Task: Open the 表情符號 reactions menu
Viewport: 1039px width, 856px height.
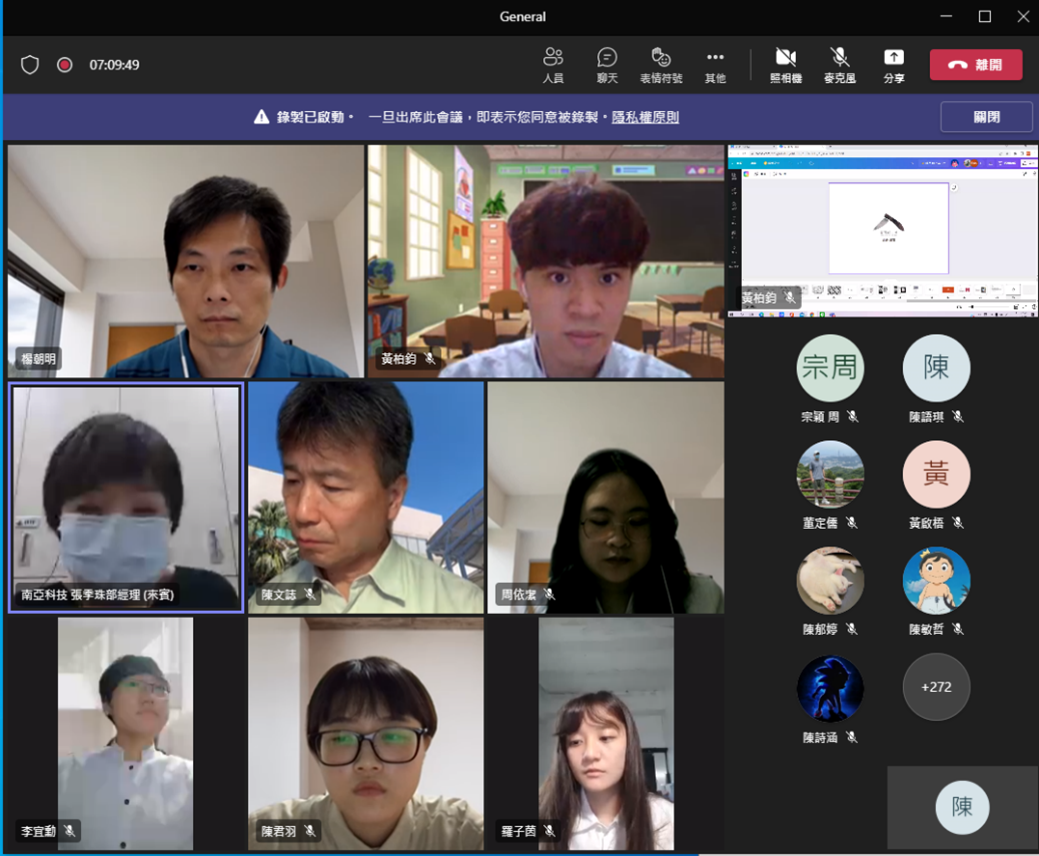Action: [661, 65]
